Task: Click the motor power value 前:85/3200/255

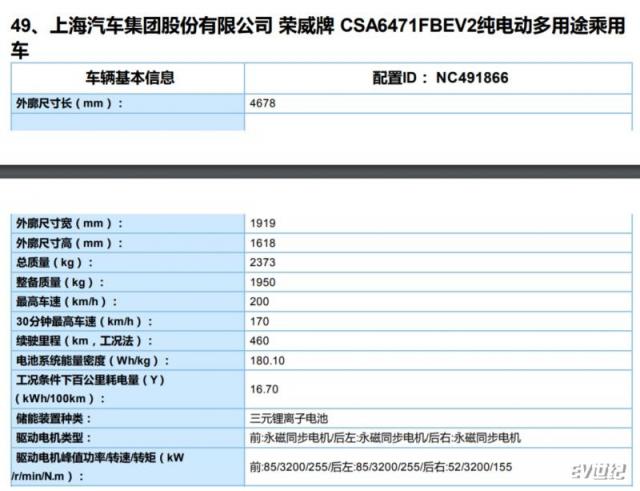Action: [x=381, y=467]
